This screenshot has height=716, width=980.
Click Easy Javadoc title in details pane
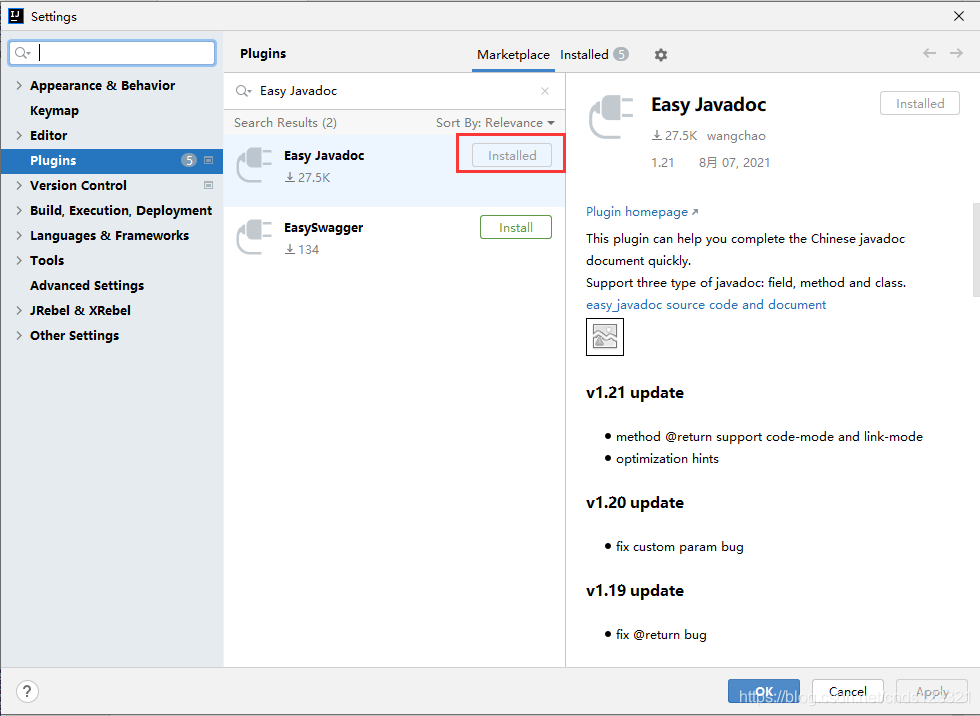(708, 104)
